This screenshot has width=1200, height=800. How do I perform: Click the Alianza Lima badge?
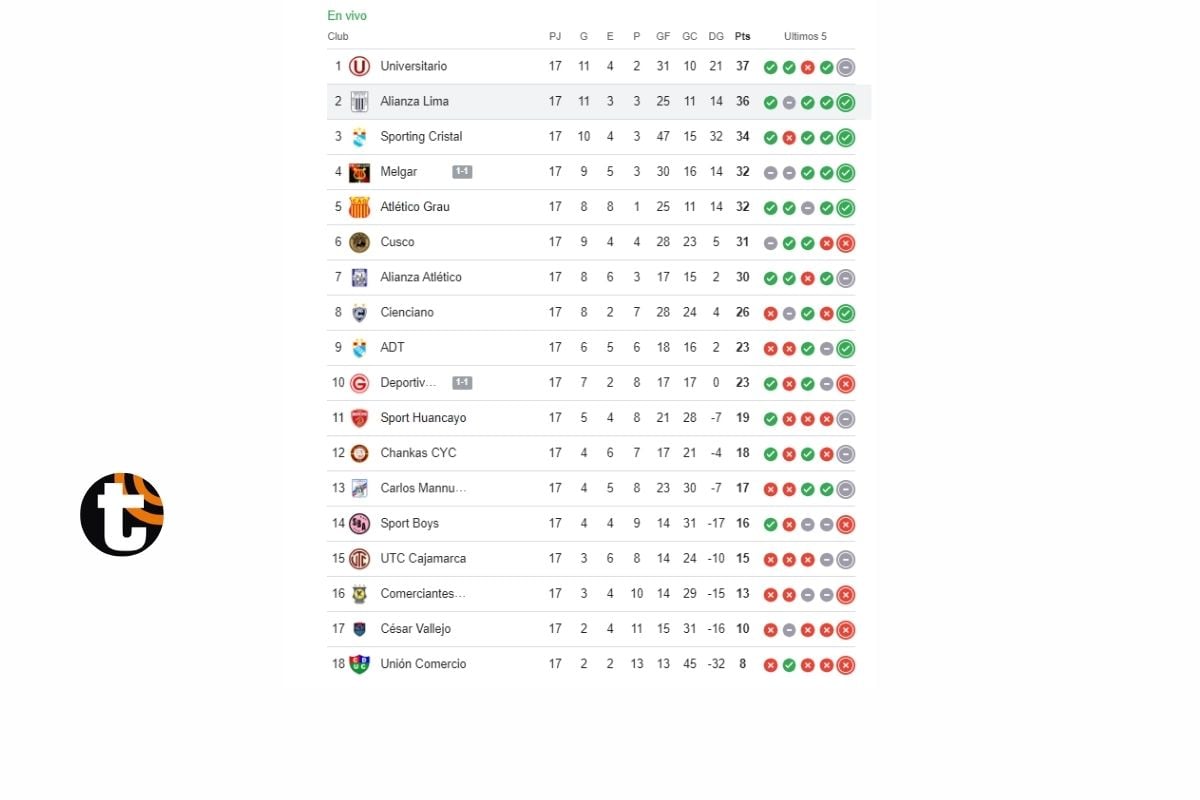click(x=360, y=101)
